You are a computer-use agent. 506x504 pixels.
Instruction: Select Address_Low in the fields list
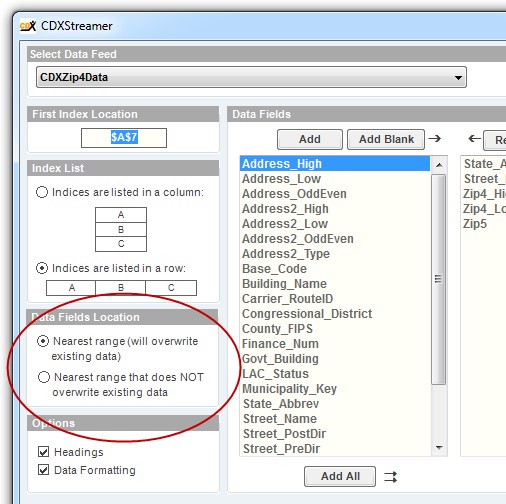pyautogui.click(x=335, y=179)
